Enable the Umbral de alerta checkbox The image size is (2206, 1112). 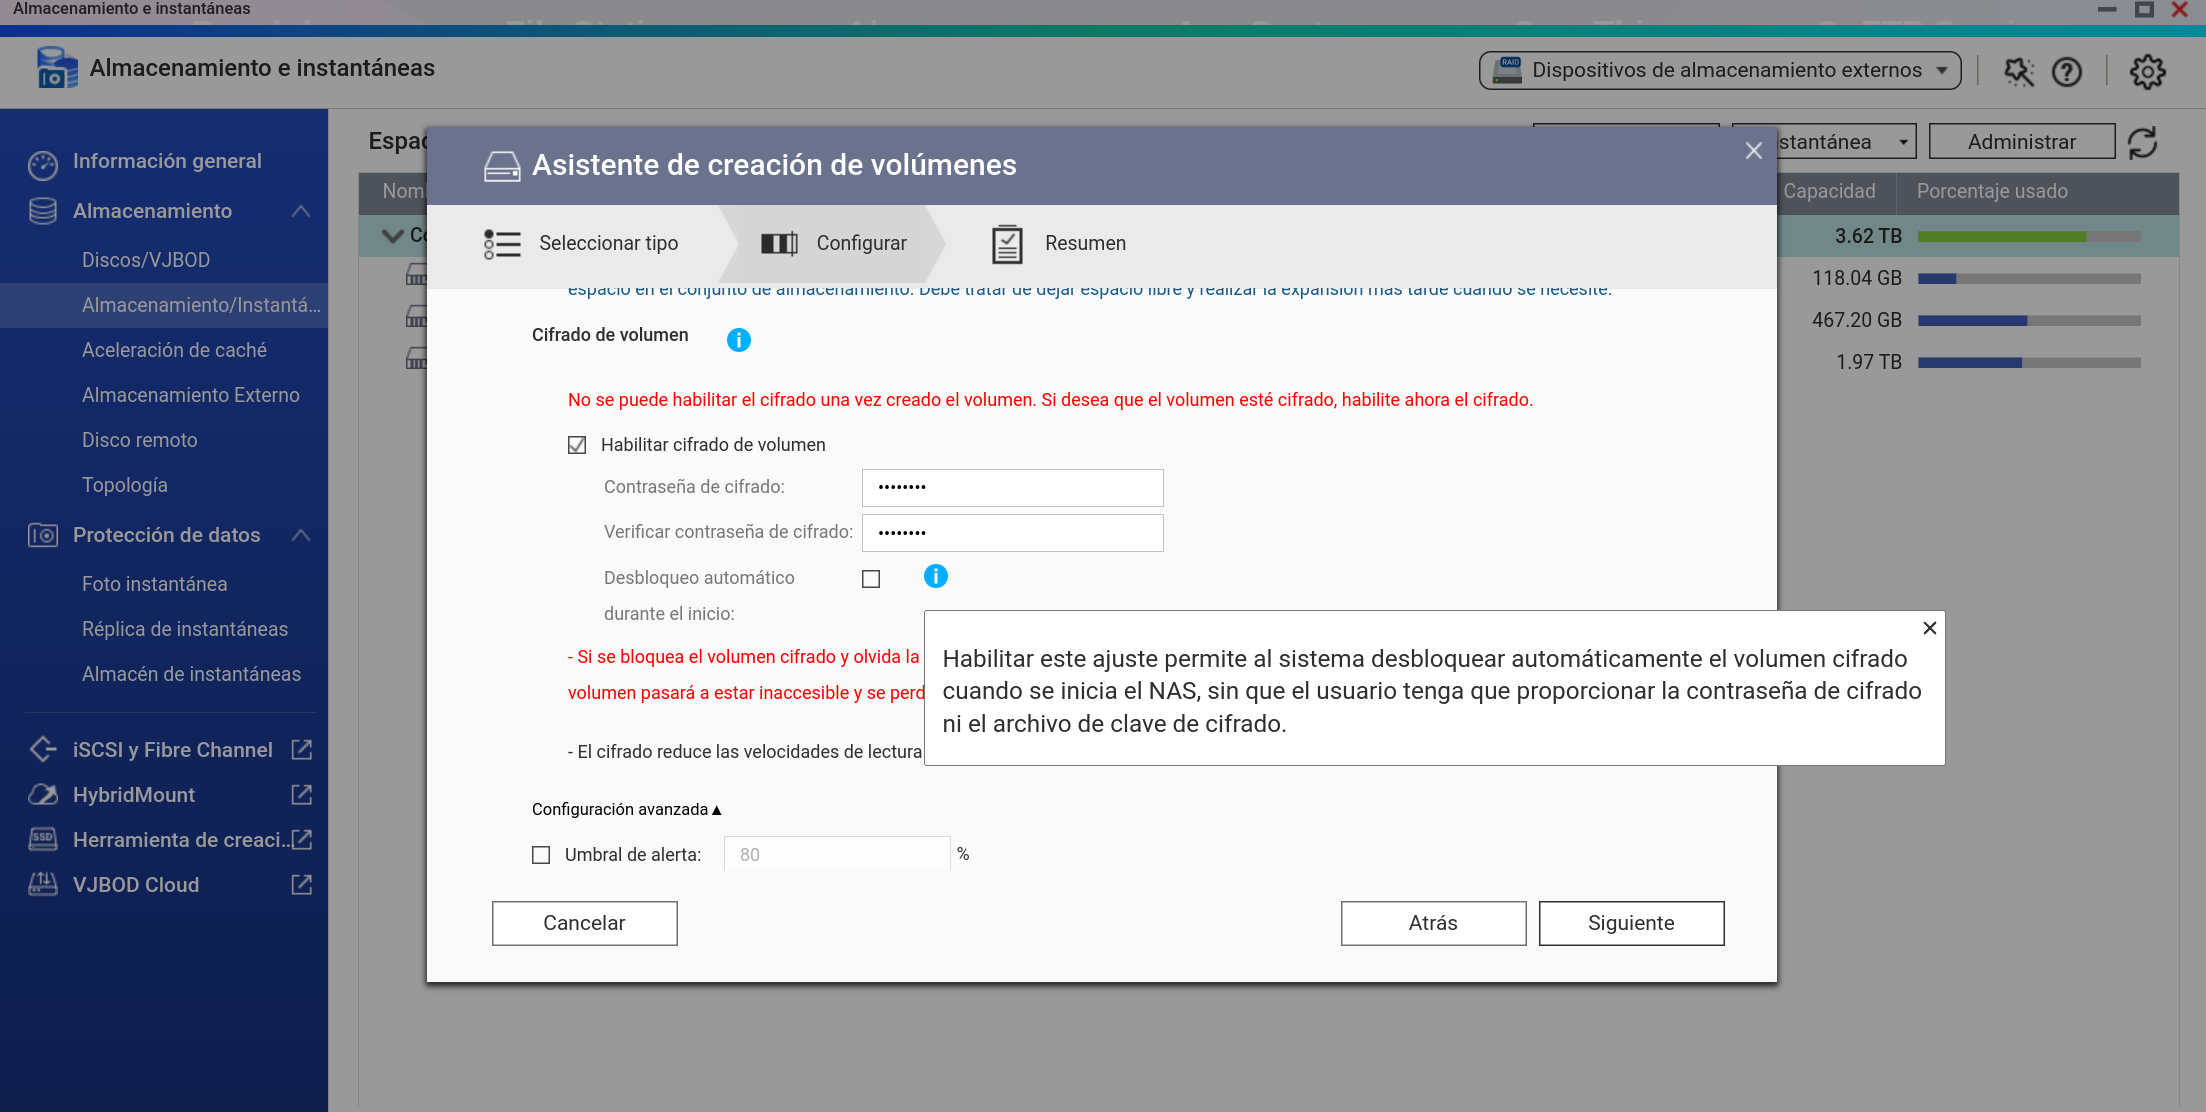point(541,855)
